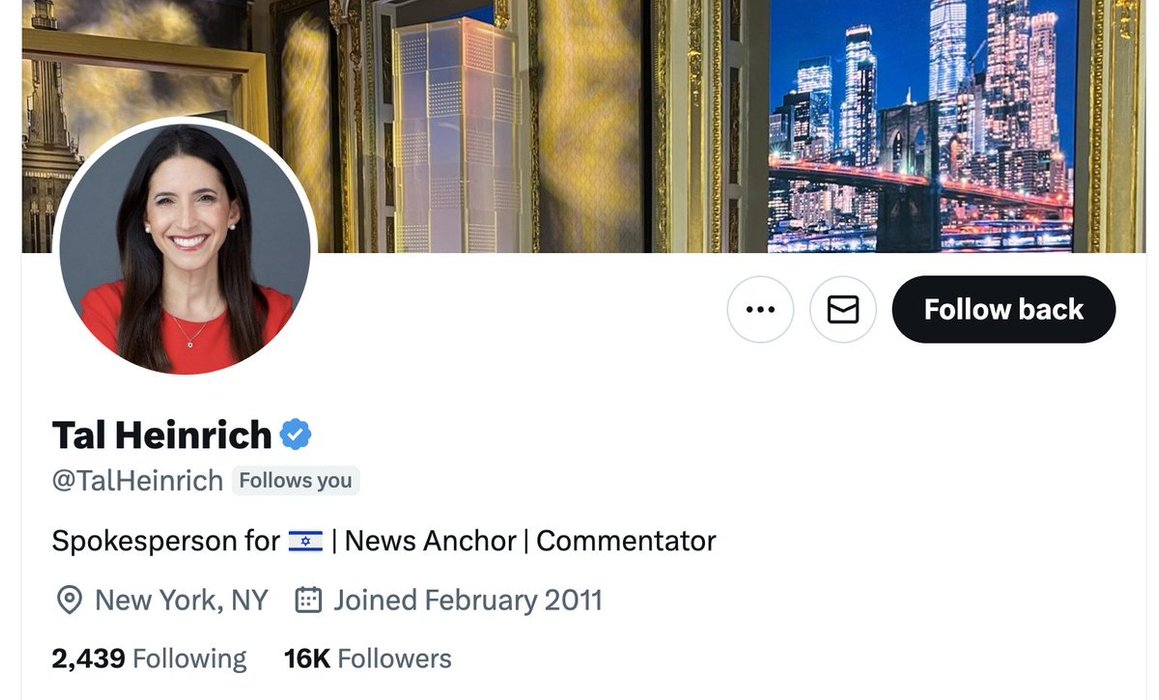Open the three-dots more options menu
This screenshot has width=1159, height=700.
[761, 309]
